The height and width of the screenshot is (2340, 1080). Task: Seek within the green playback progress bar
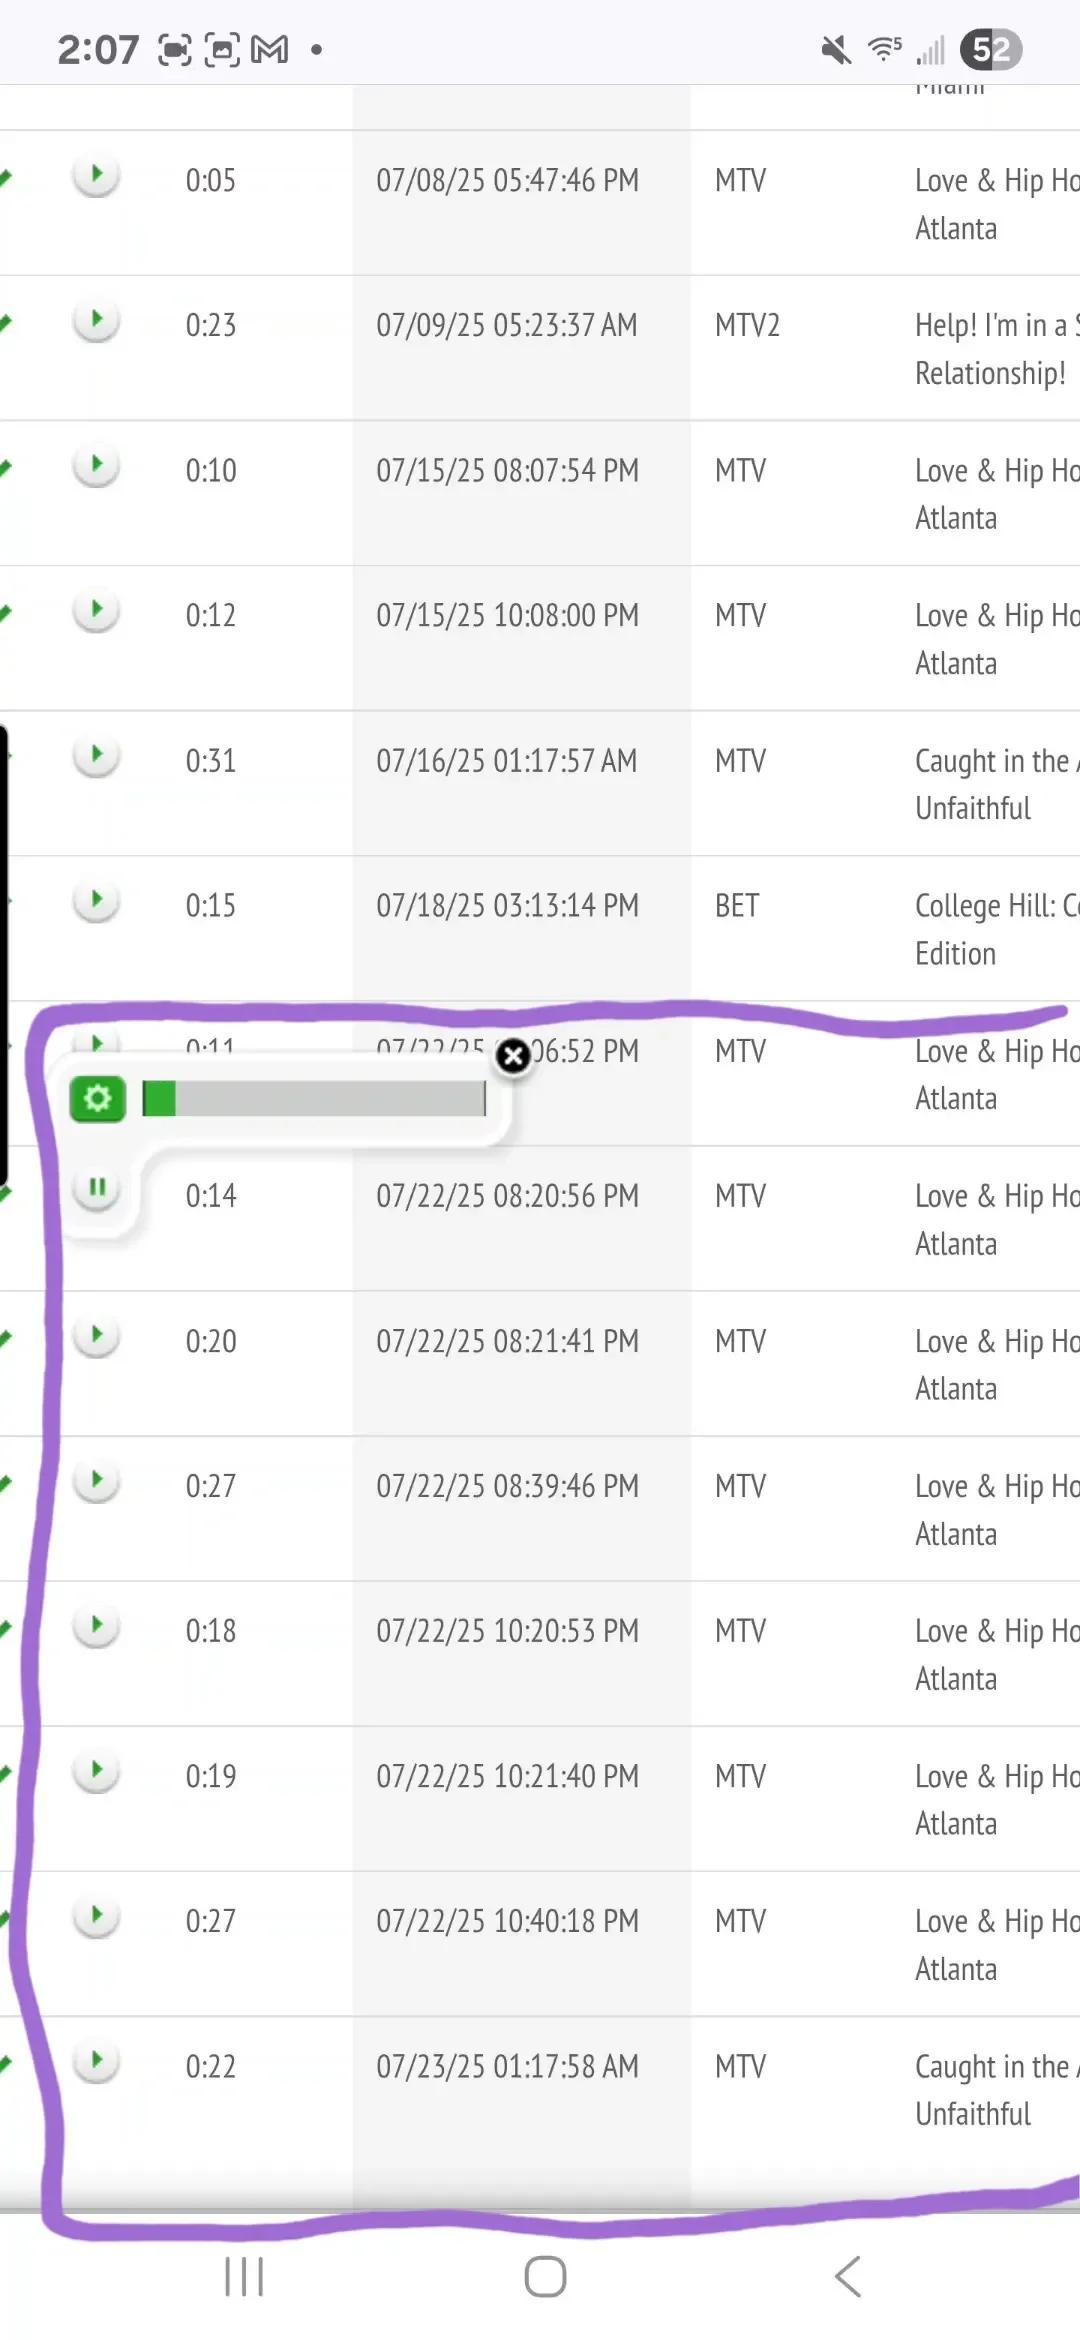[314, 1098]
